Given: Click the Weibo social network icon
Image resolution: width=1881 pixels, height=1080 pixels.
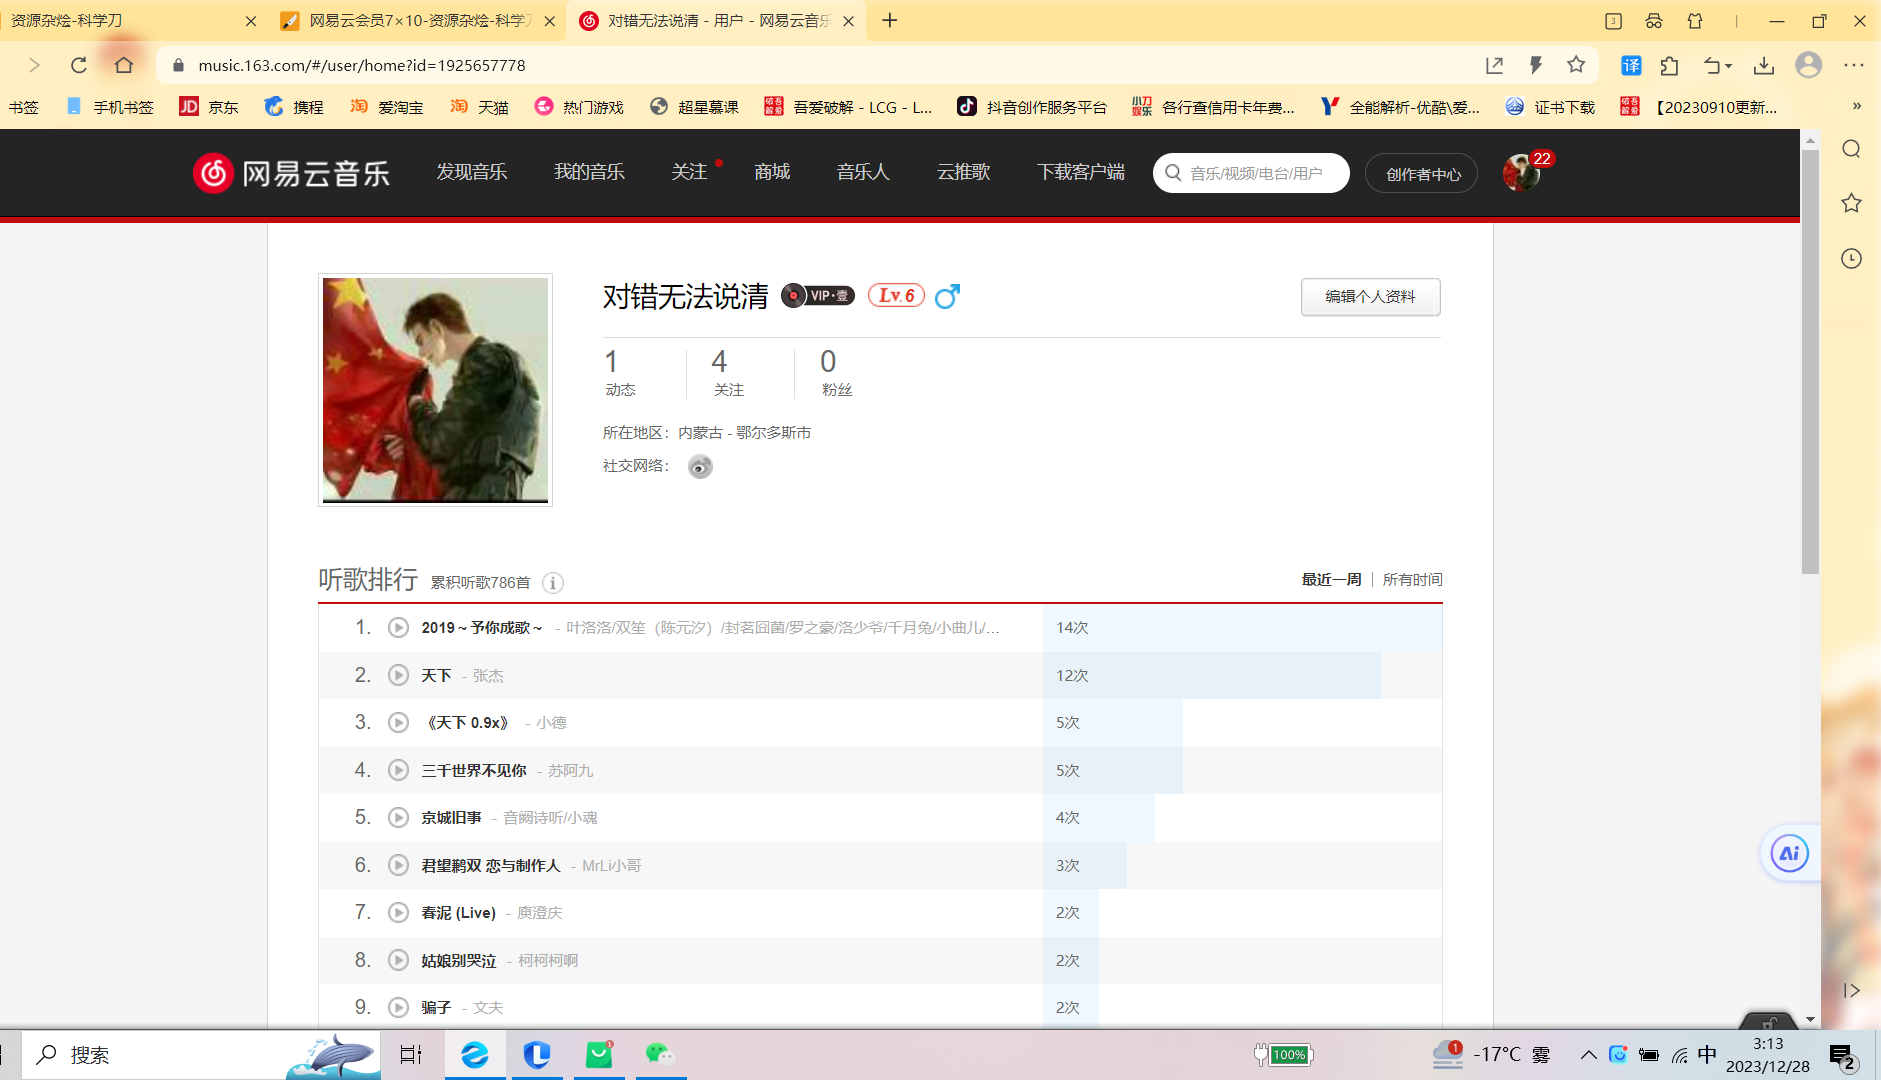Looking at the screenshot, I should [x=700, y=467].
